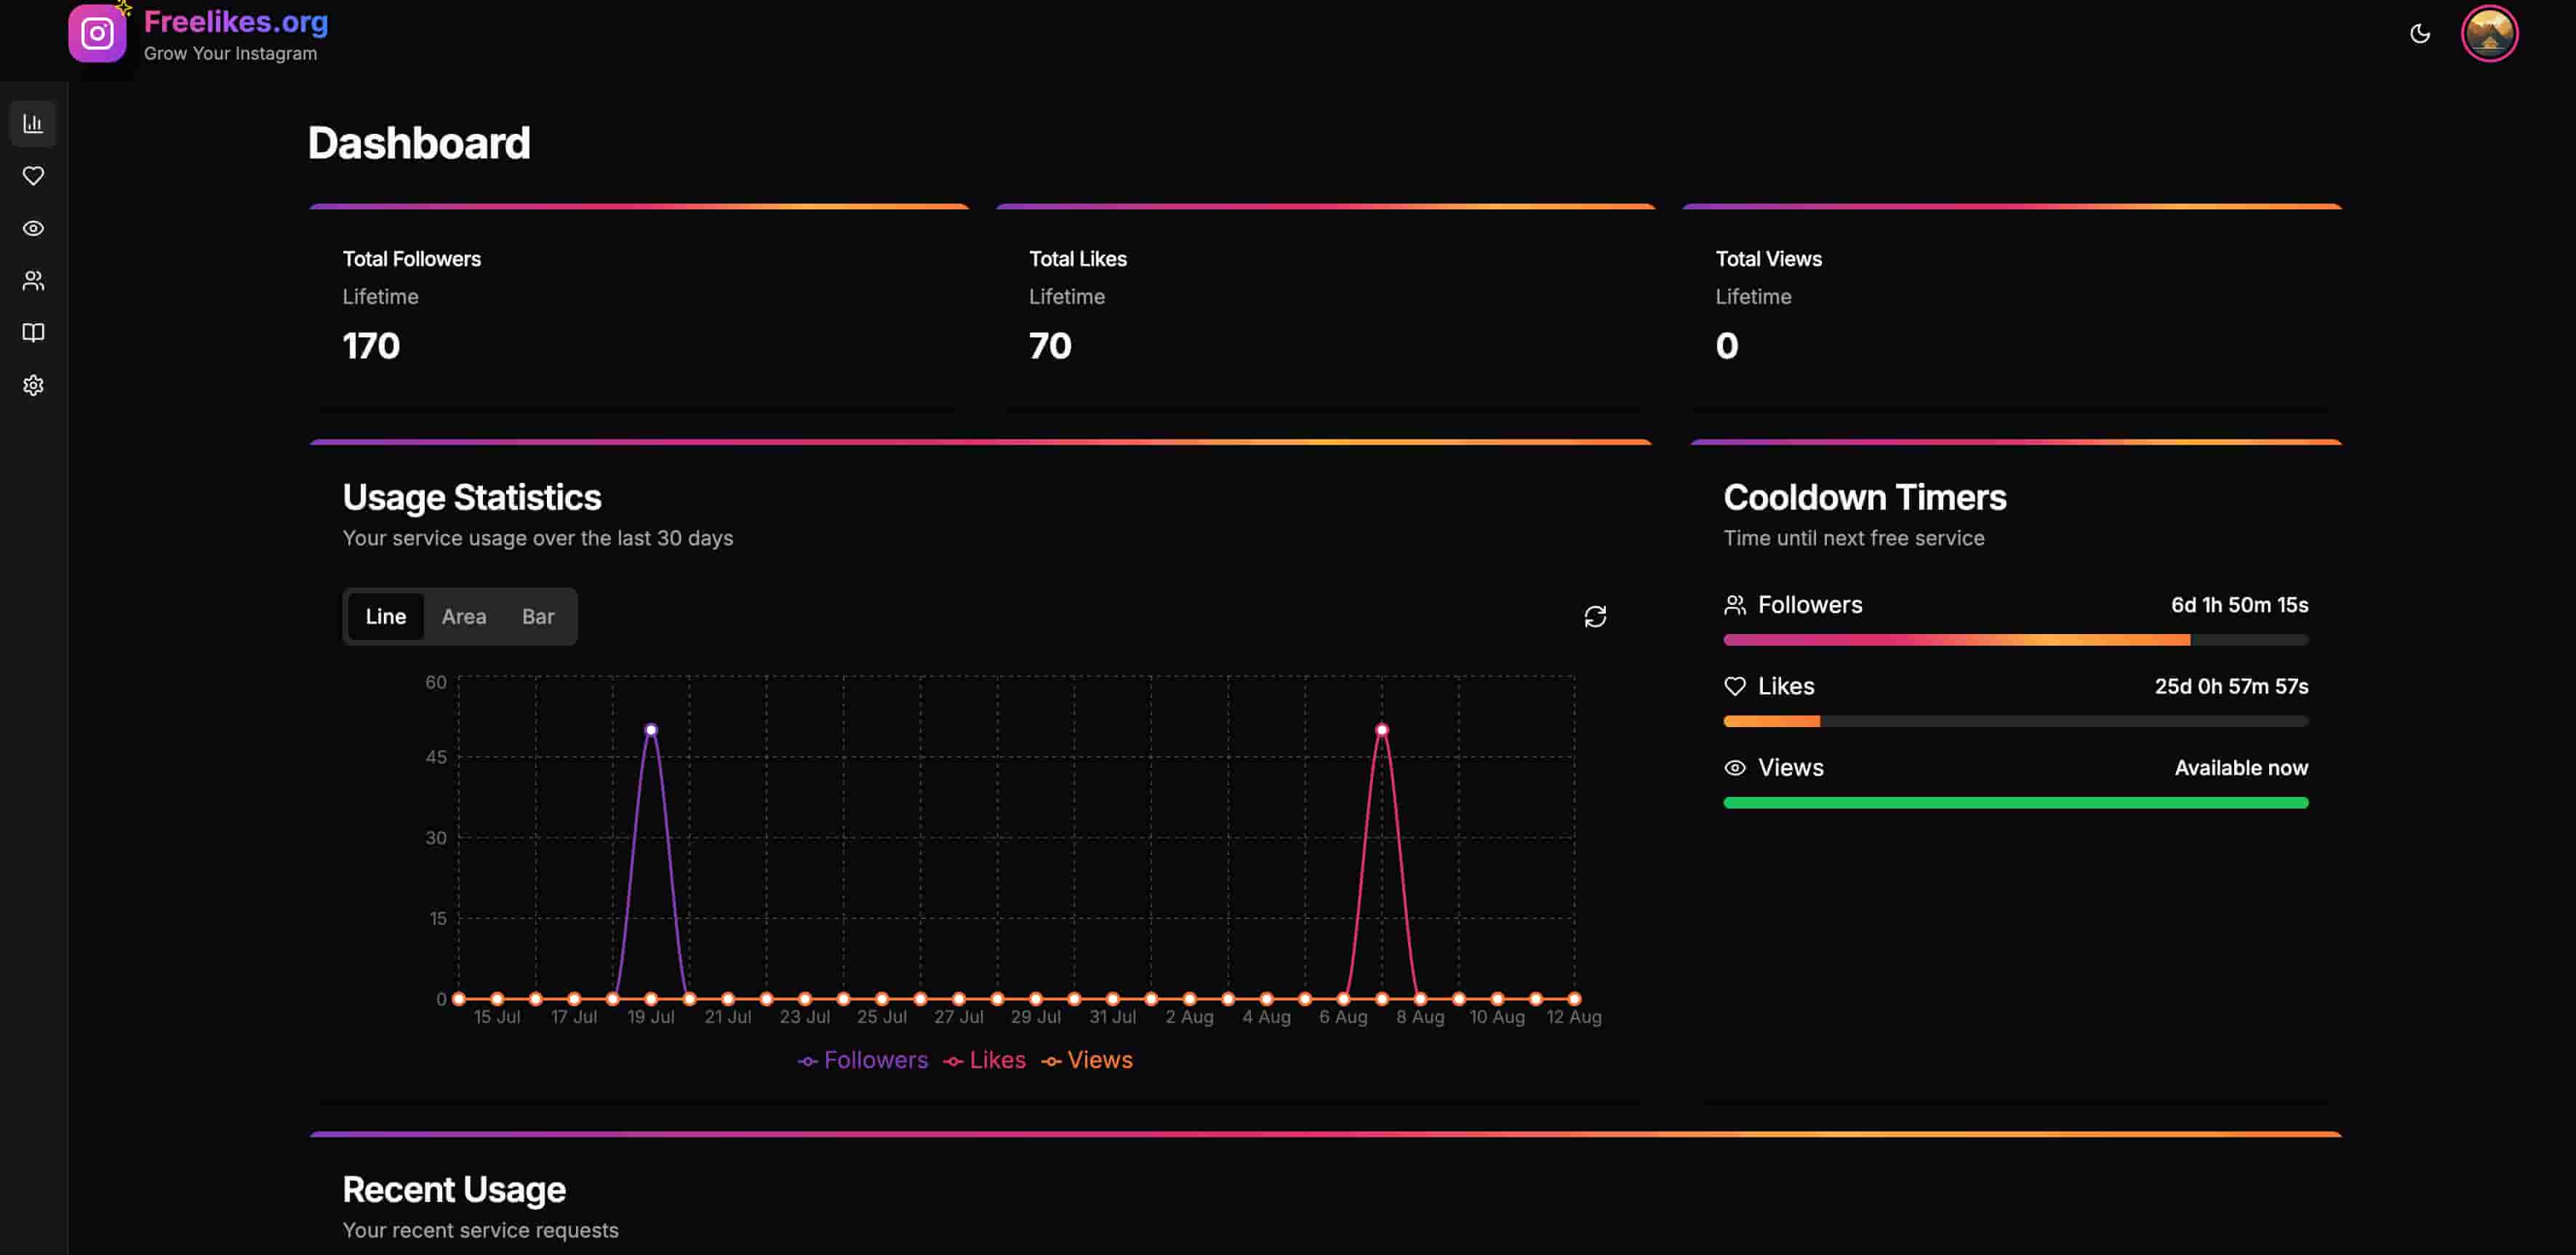This screenshot has height=1255, width=2576.
Task: Click the Total Views value 0
Action: pos(1727,346)
